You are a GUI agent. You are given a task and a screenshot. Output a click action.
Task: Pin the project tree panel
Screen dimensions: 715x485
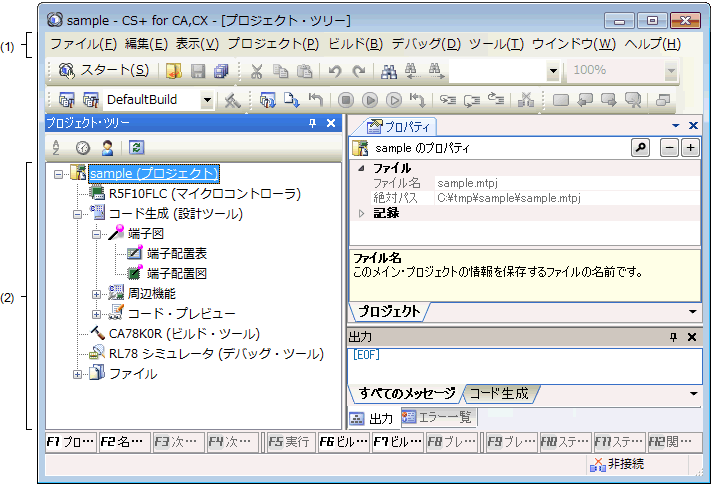click(x=312, y=123)
